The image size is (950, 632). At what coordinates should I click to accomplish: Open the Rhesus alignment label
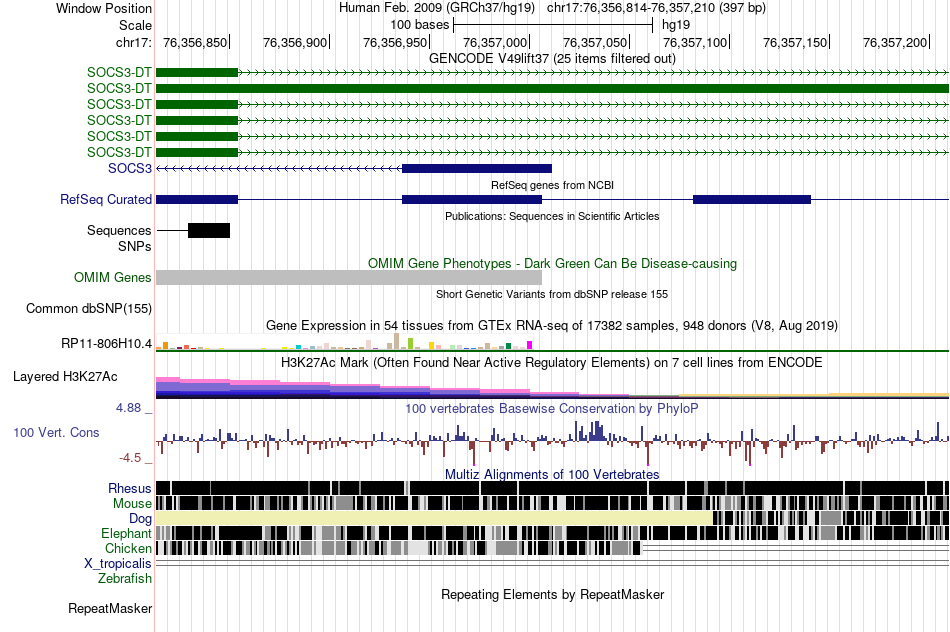(130, 488)
